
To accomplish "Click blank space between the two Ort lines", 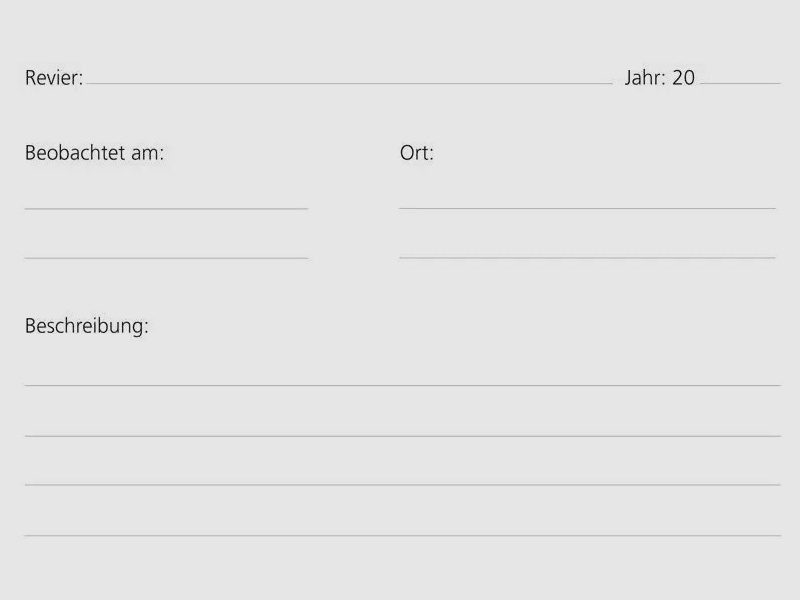I will tap(587, 233).
